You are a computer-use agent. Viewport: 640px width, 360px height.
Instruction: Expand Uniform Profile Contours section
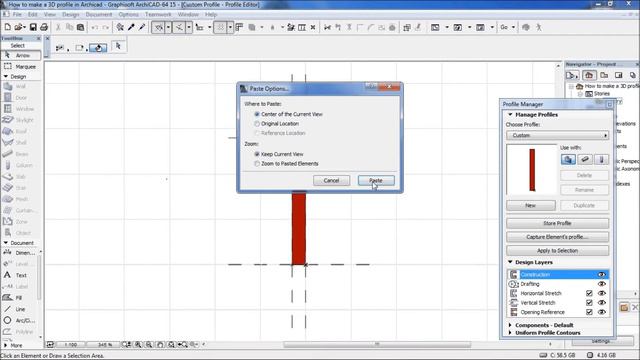[510, 333]
